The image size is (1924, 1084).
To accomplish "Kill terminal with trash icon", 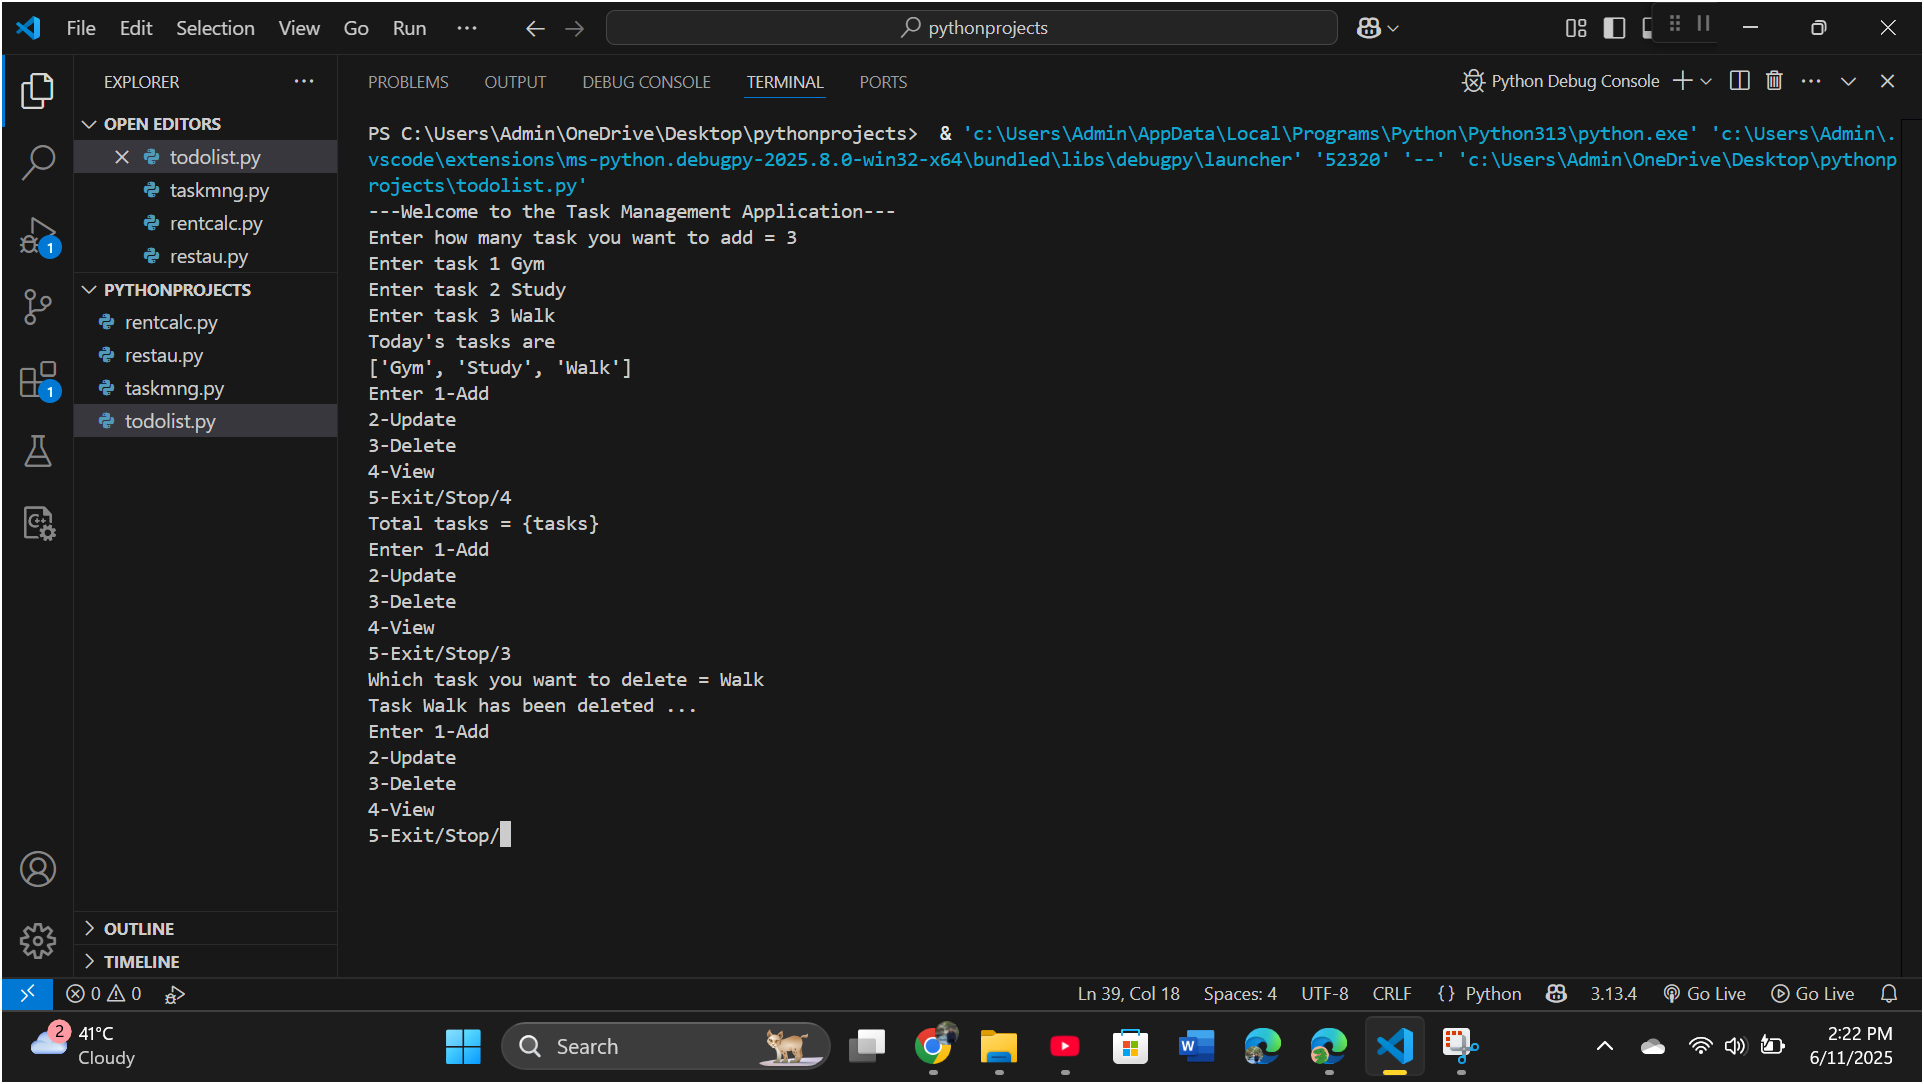I will [x=1774, y=81].
